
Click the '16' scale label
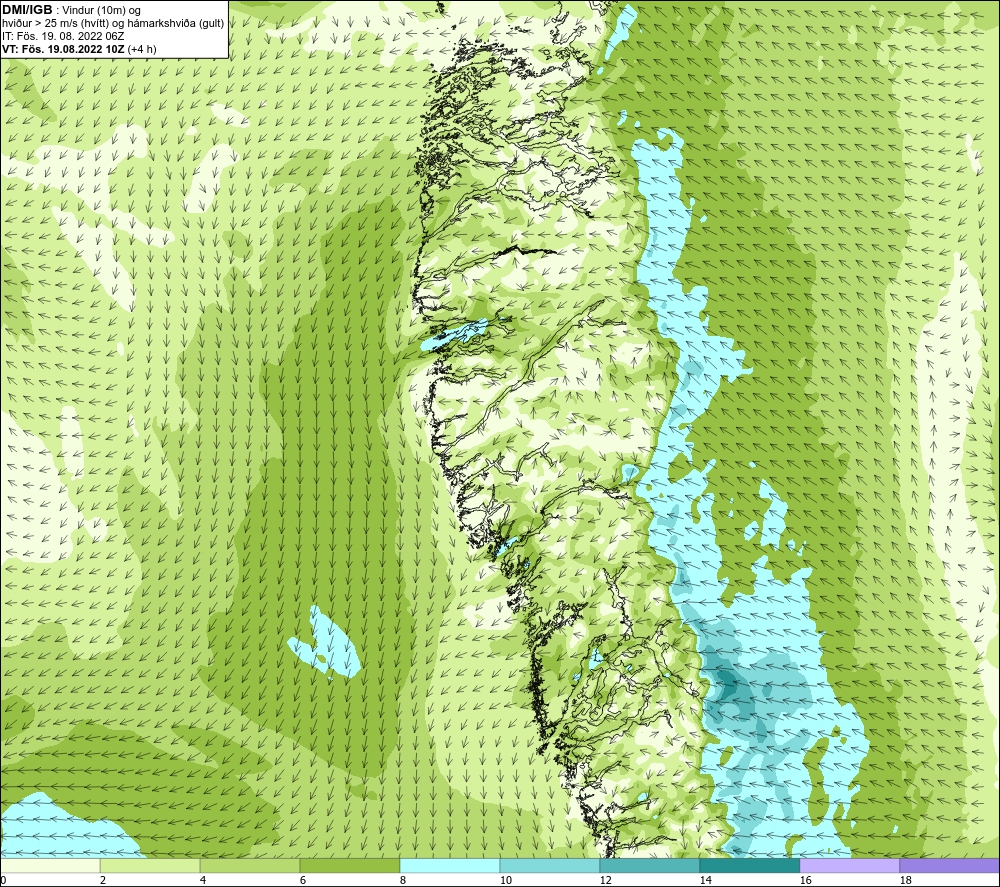click(805, 881)
